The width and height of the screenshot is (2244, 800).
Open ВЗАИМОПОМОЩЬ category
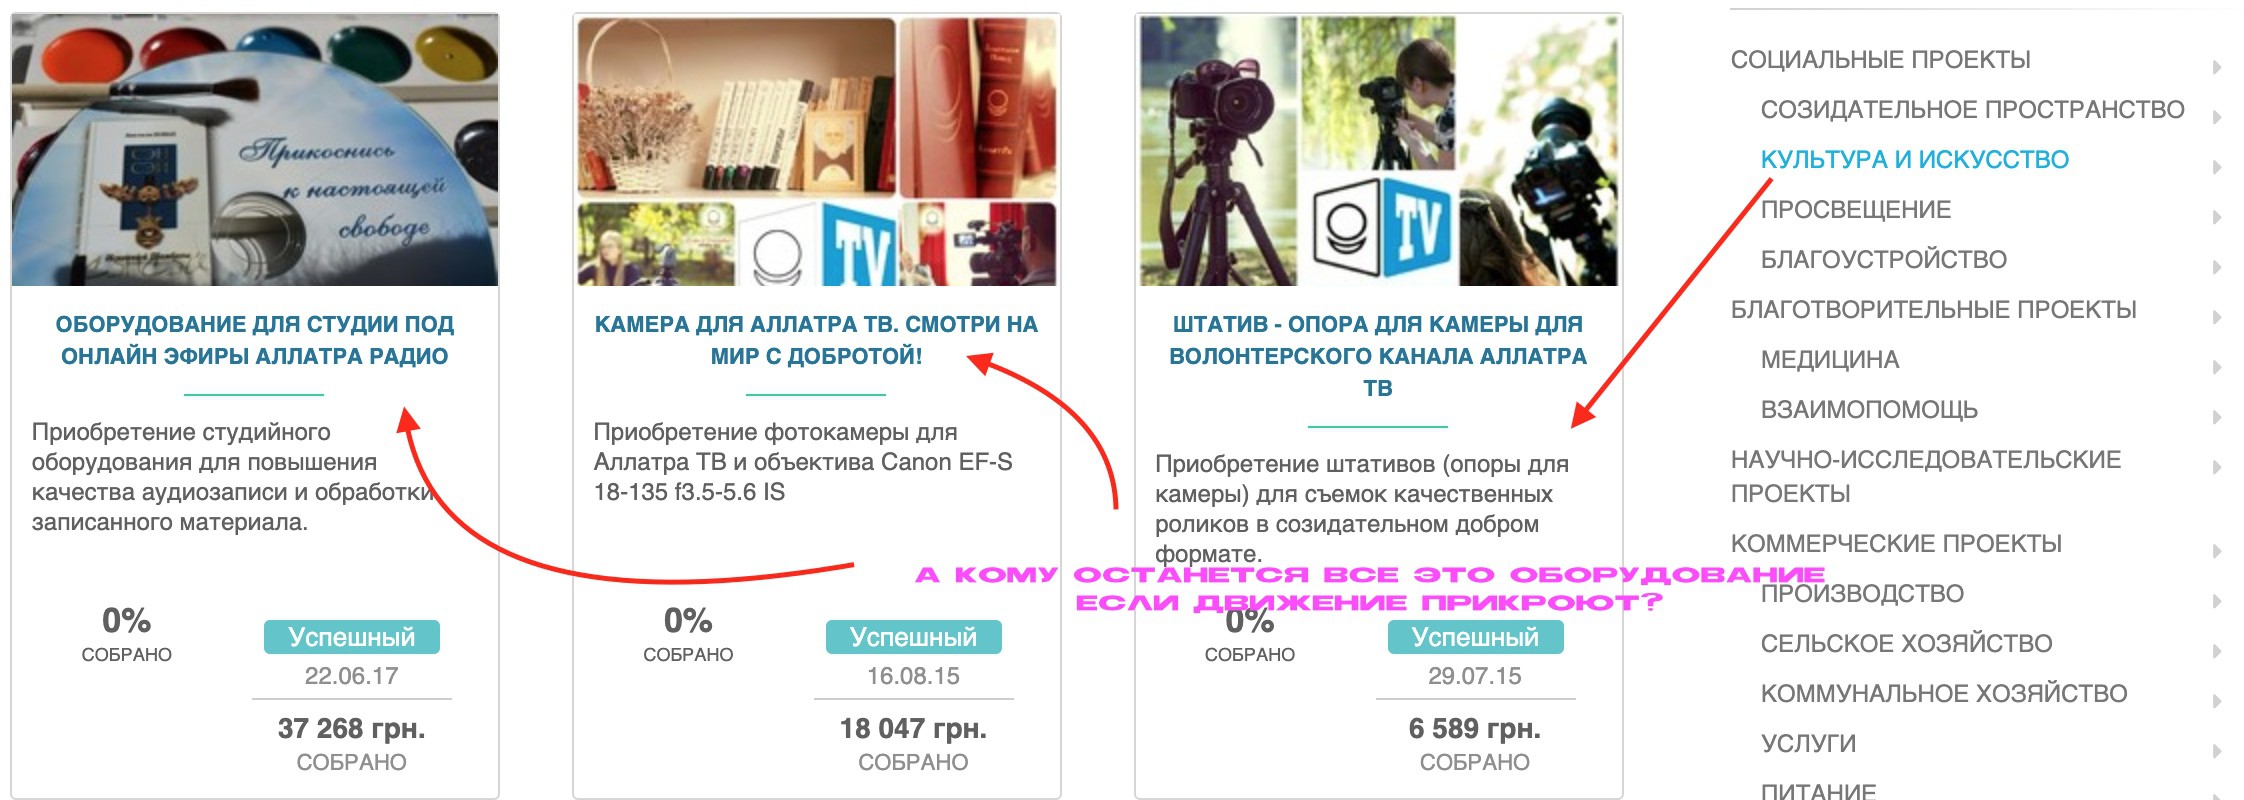[1869, 409]
